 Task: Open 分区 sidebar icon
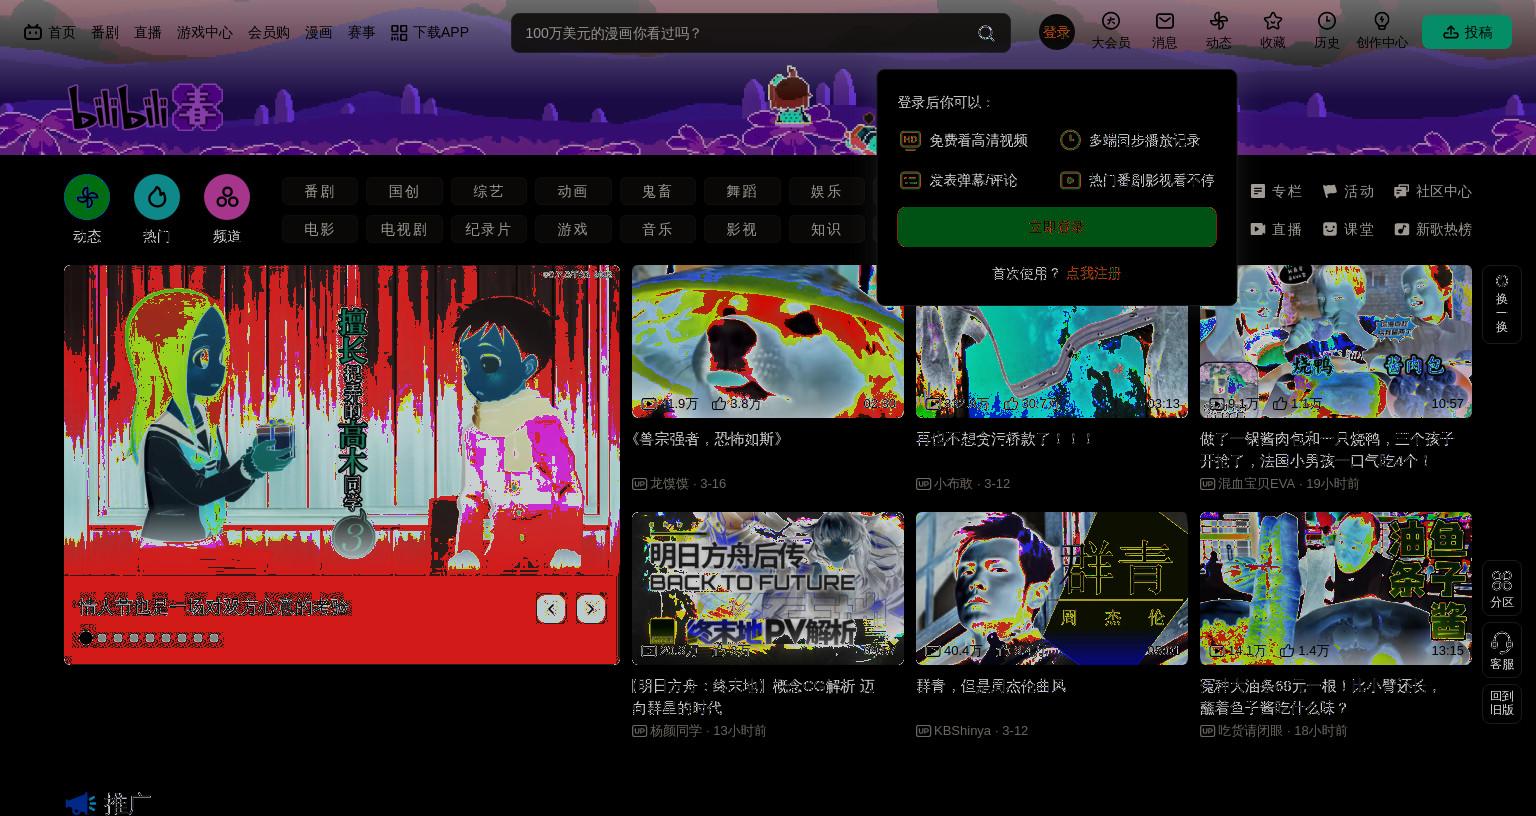pos(1502,588)
